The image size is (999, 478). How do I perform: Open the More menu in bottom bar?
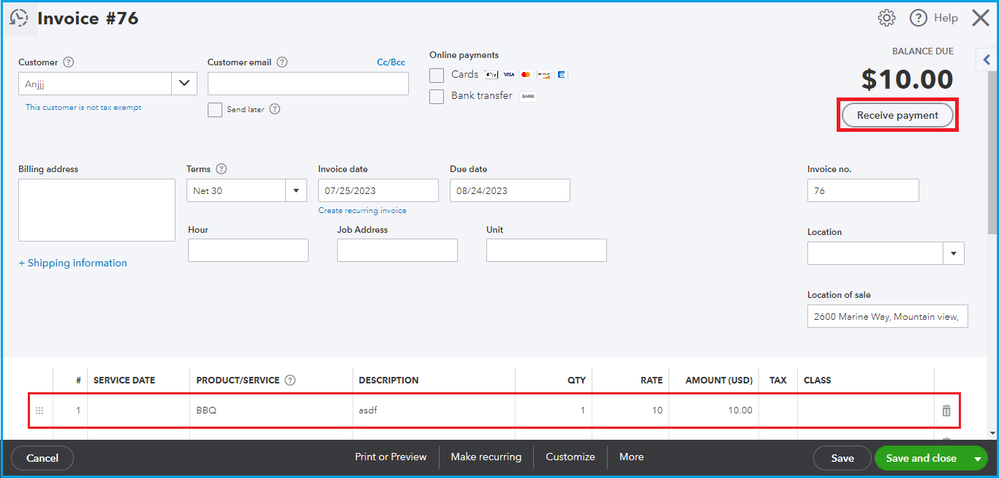(631, 457)
